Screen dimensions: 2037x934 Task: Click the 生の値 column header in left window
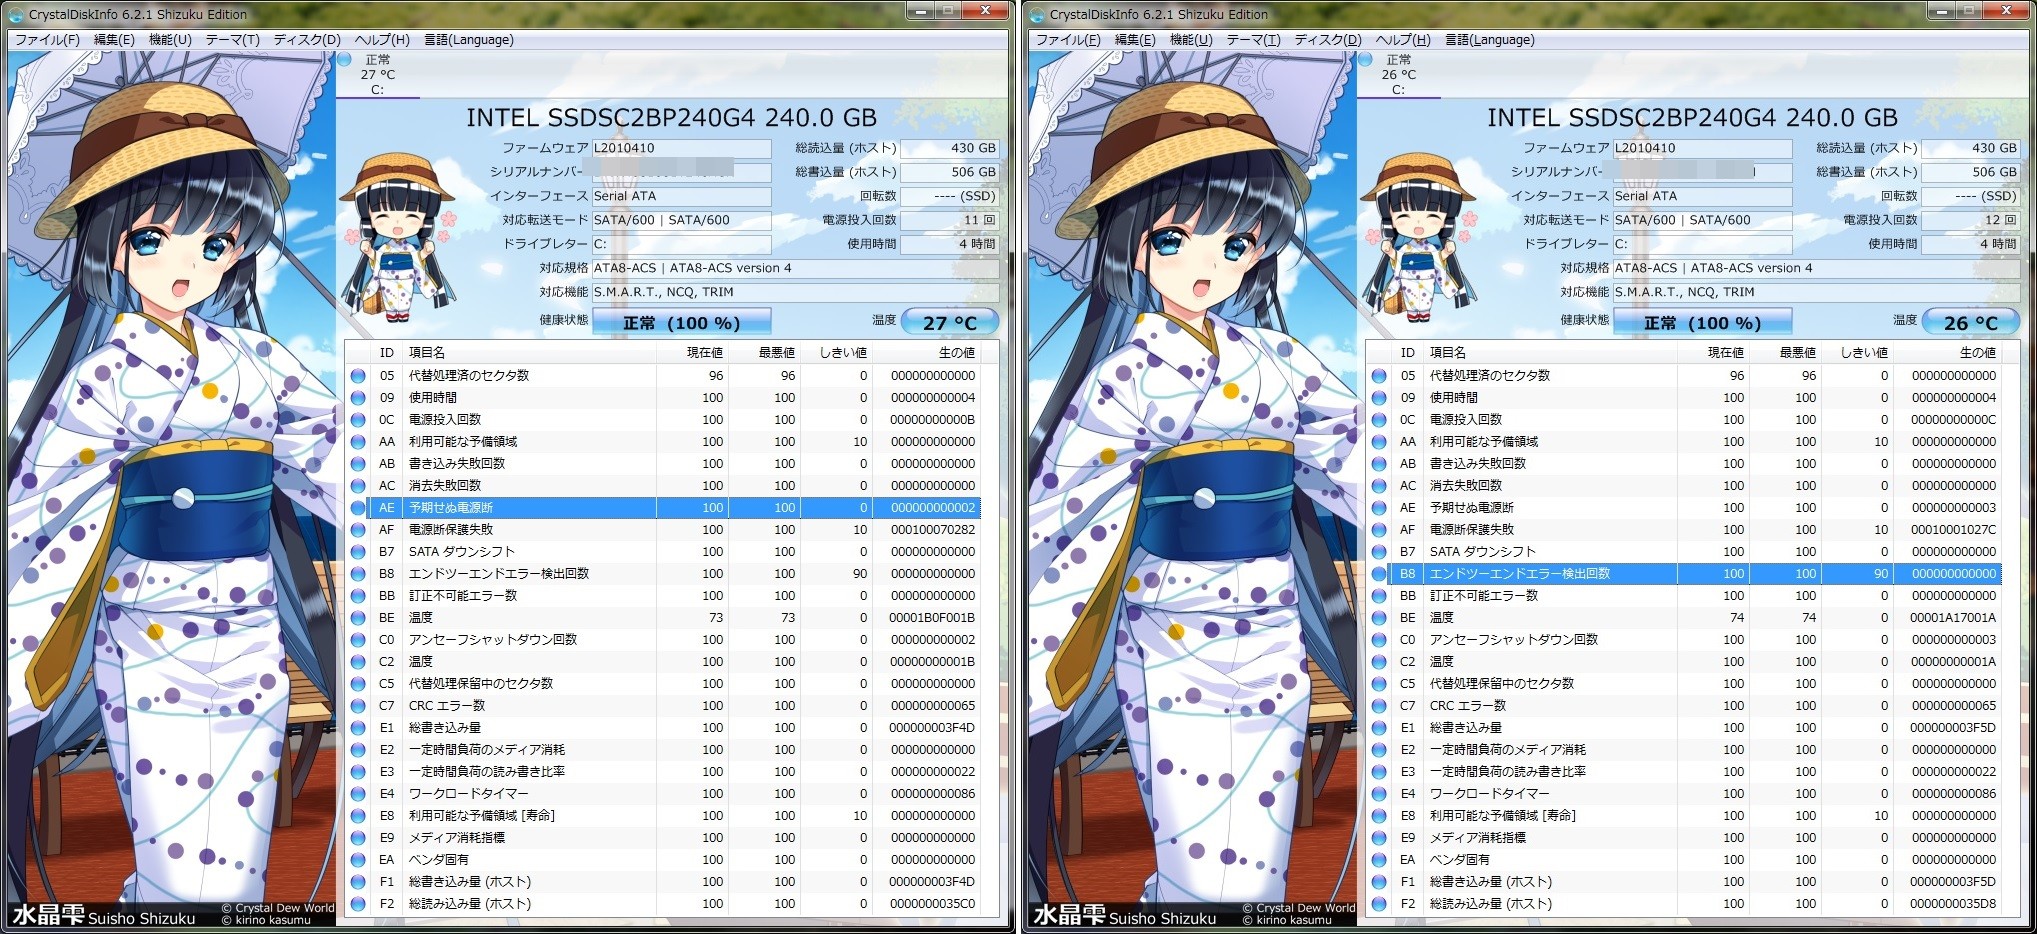pos(955,353)
